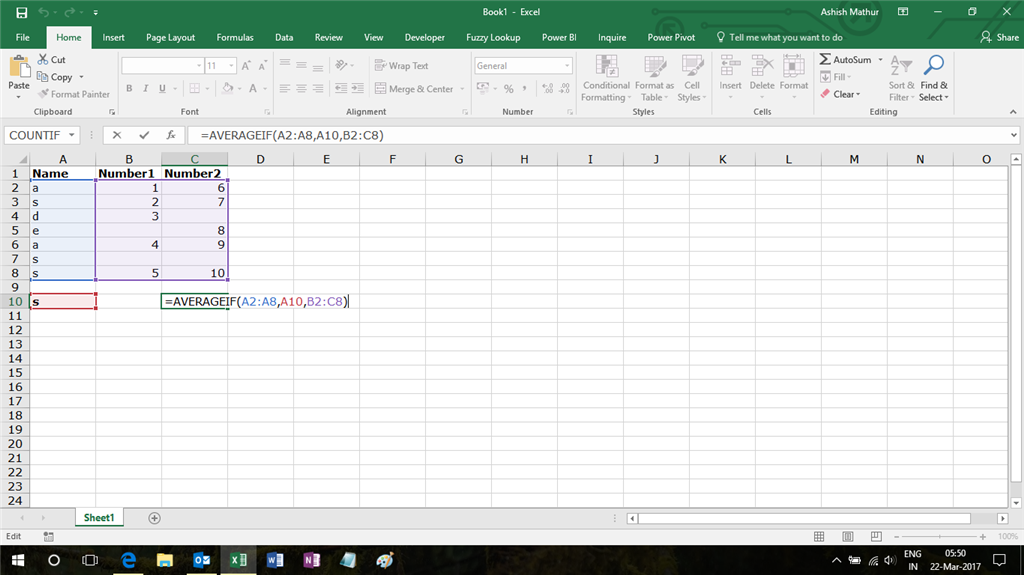Image resolution: width=1024 pixels, height=575 pixels.
Task: Open General number format dropdown
Action: [x=567, y=66]
